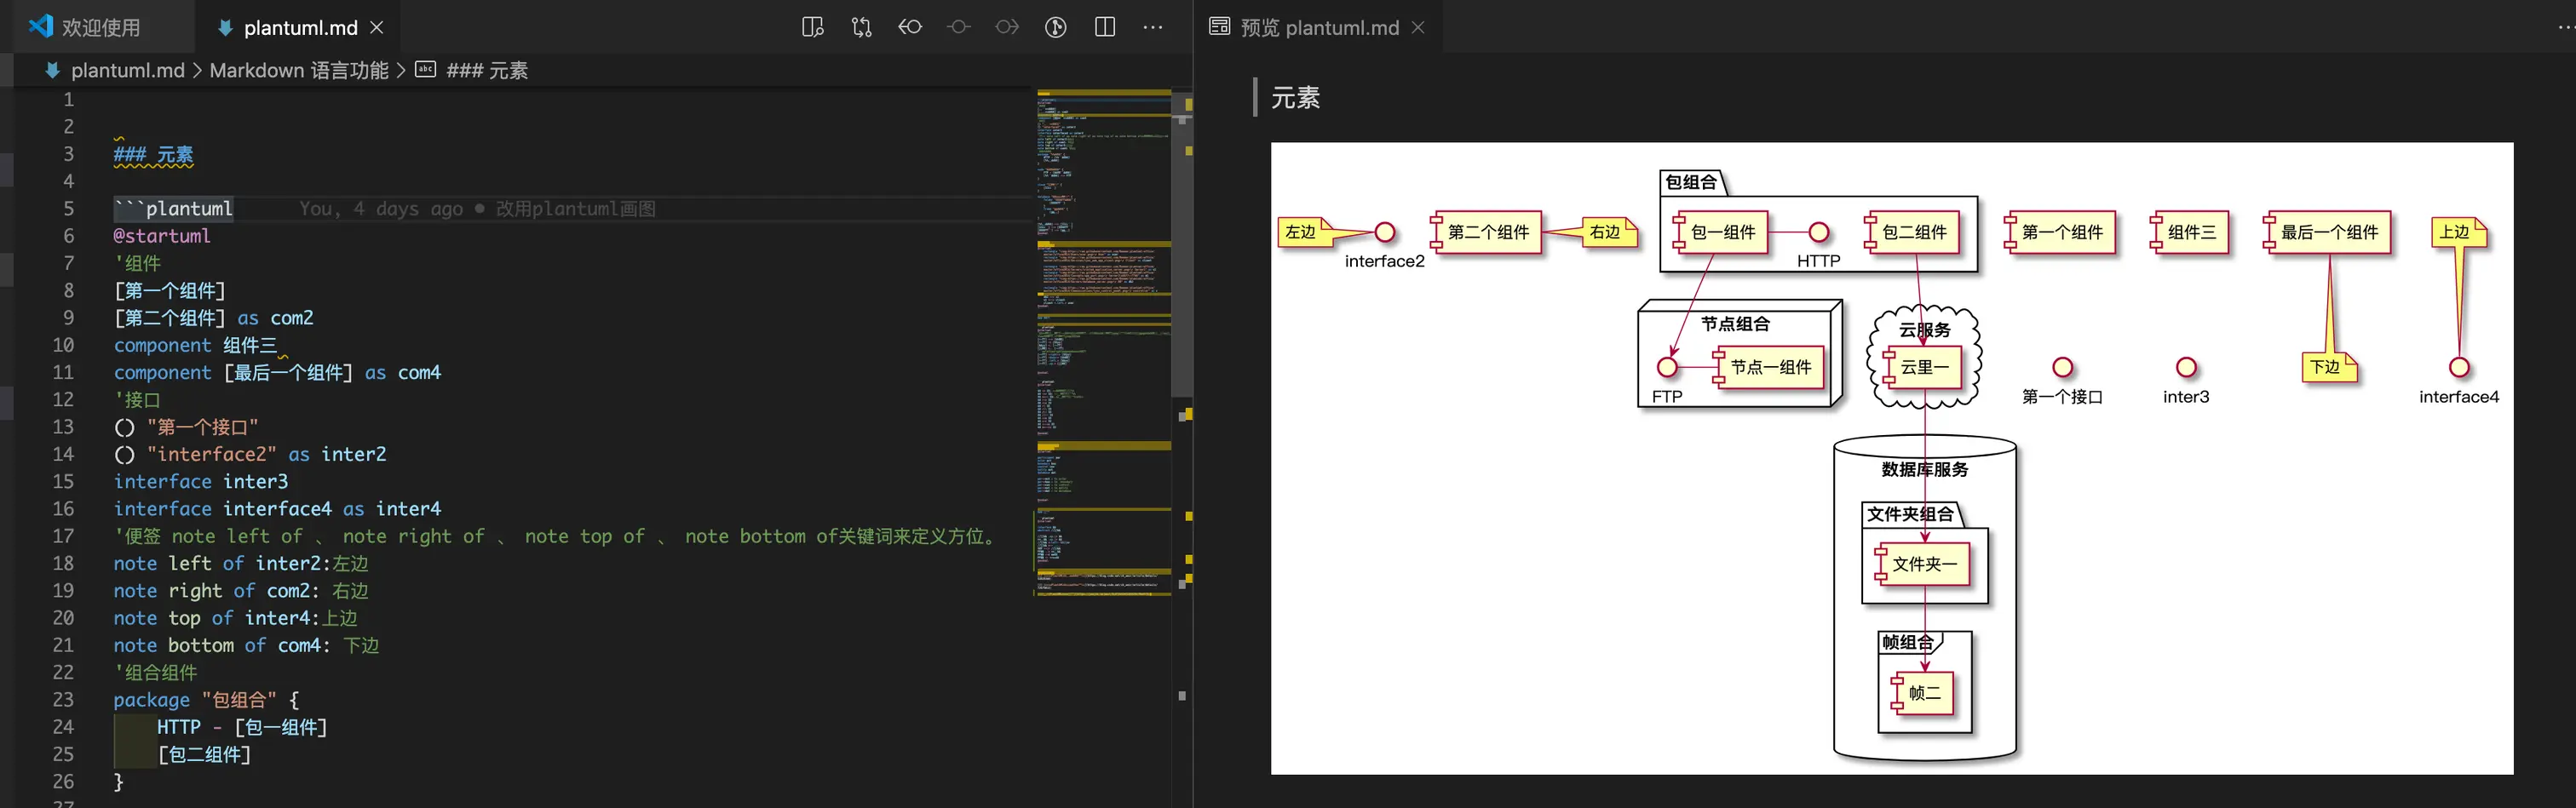Click the 帧二 component in the diagram
This screenshot has height=808, width=2576.
pyautogui.click(x=1922, y=692)
